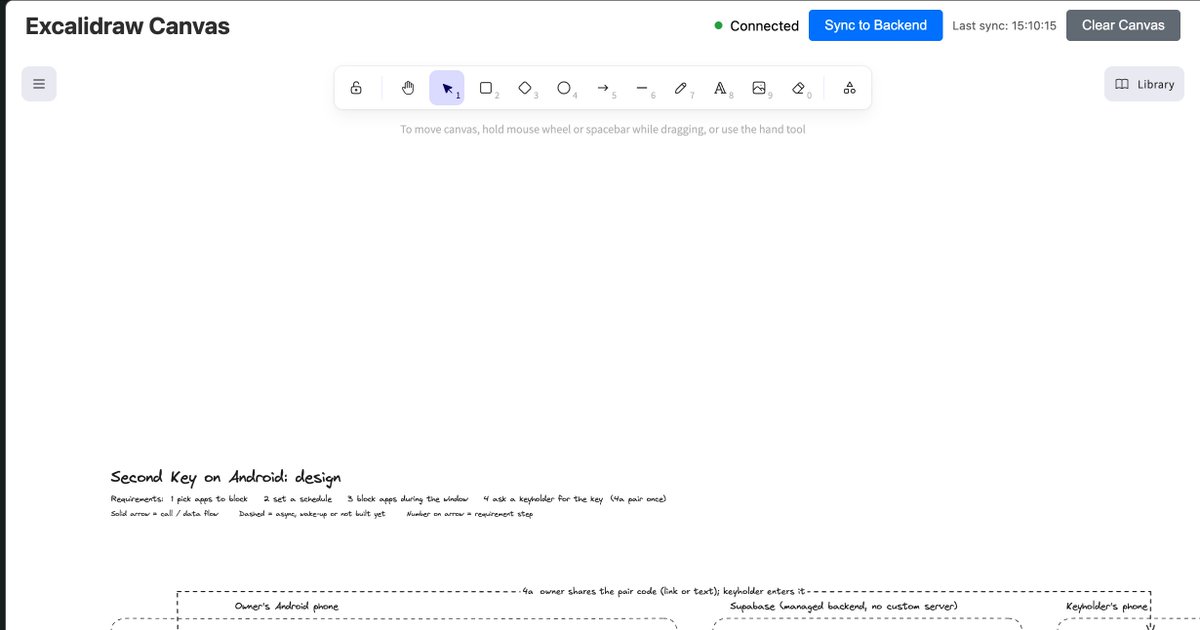The height and width of the screenshot is (630, 1200).
Task: Select the Selection arrow tool
Action: (x=447, y=88)
